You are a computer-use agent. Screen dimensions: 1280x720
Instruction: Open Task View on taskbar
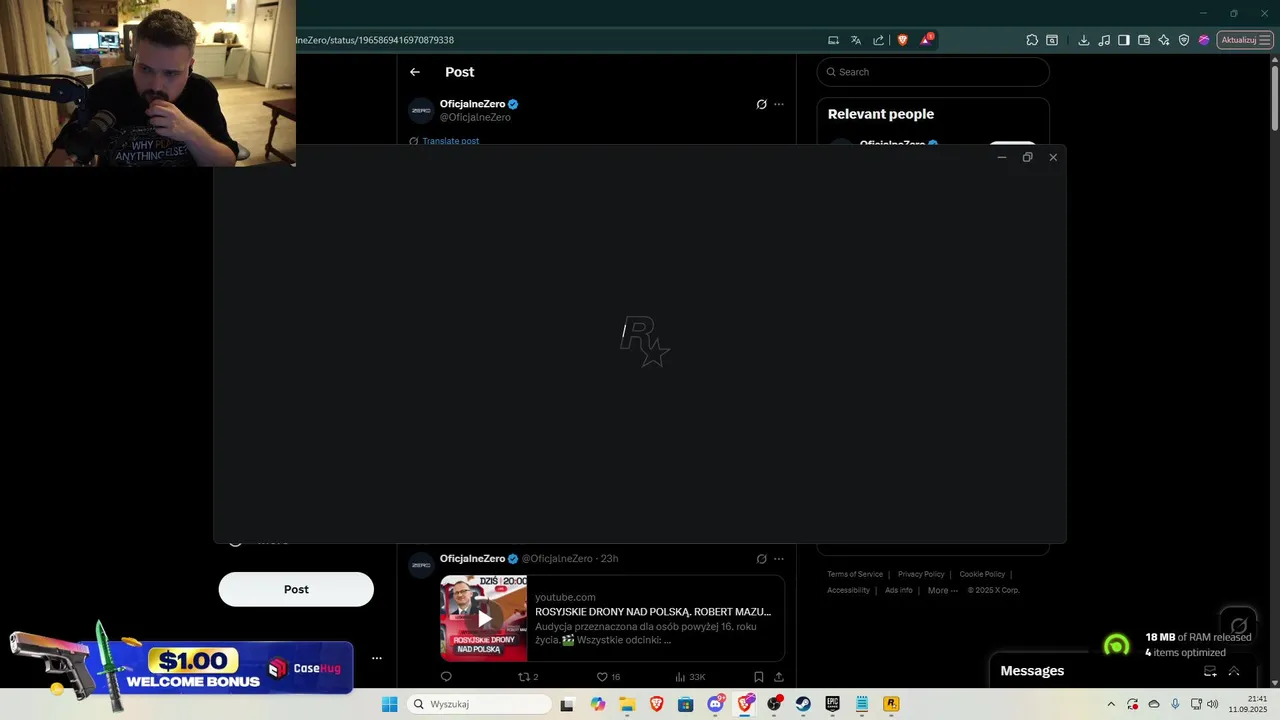click(567, 704)
